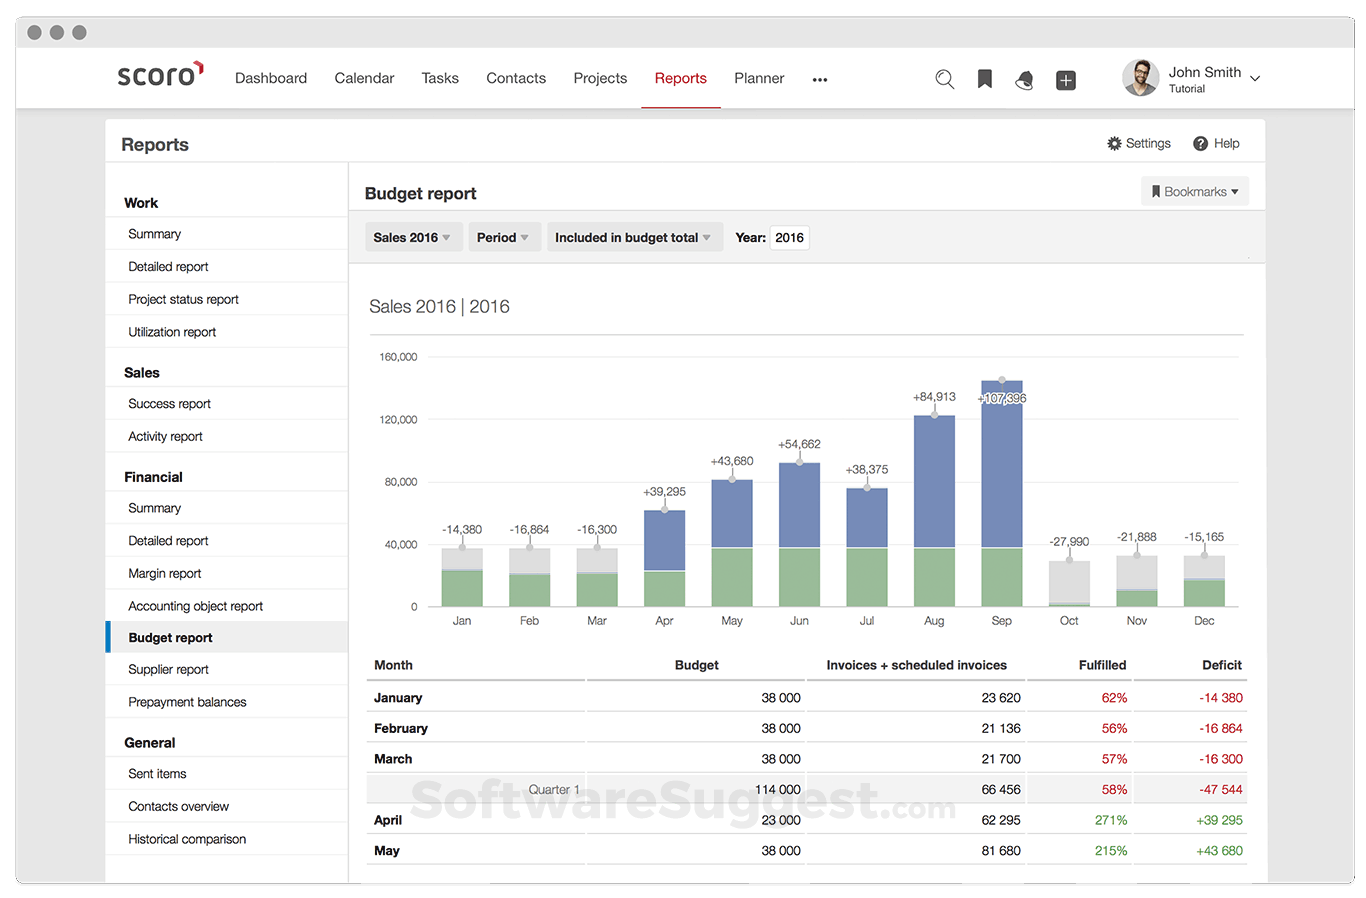Click the Scoro logo
The image size is (1366, 898).
tap(160, 76)
